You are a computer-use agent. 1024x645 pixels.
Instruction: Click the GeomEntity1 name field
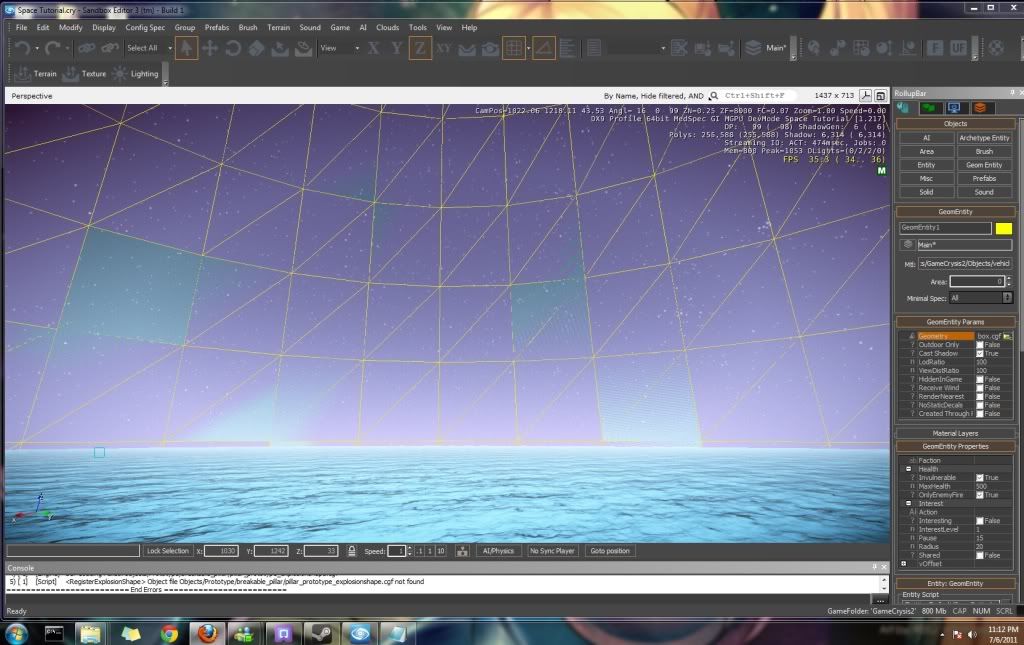(945, 228)
